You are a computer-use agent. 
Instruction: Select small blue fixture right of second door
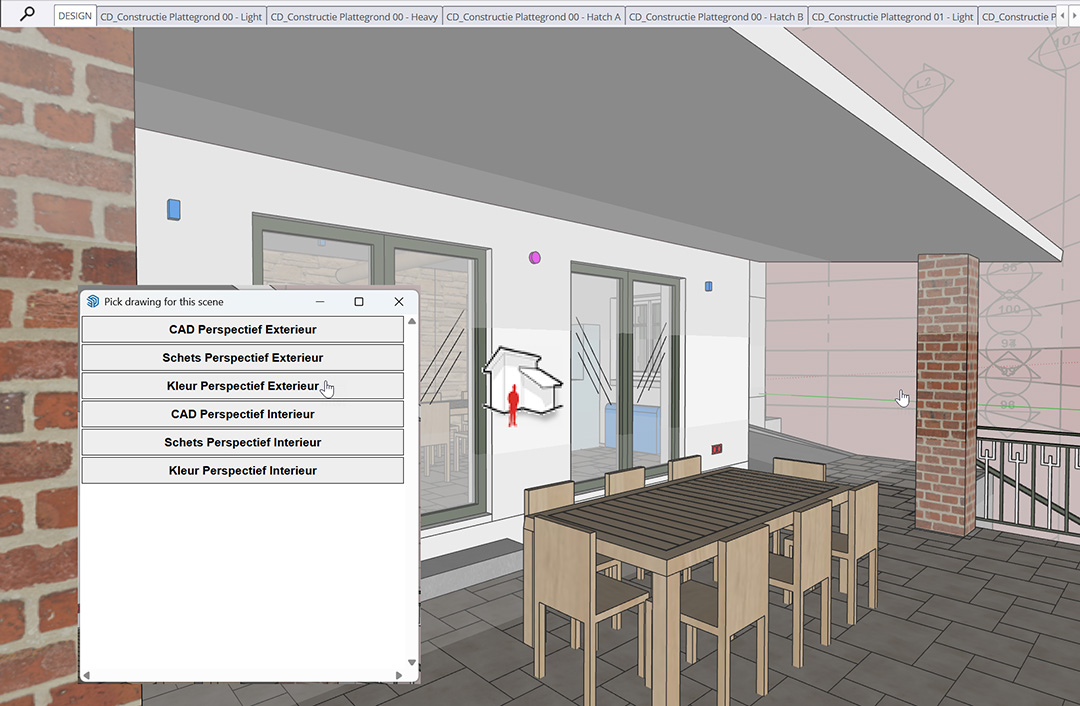coord(708,286)
